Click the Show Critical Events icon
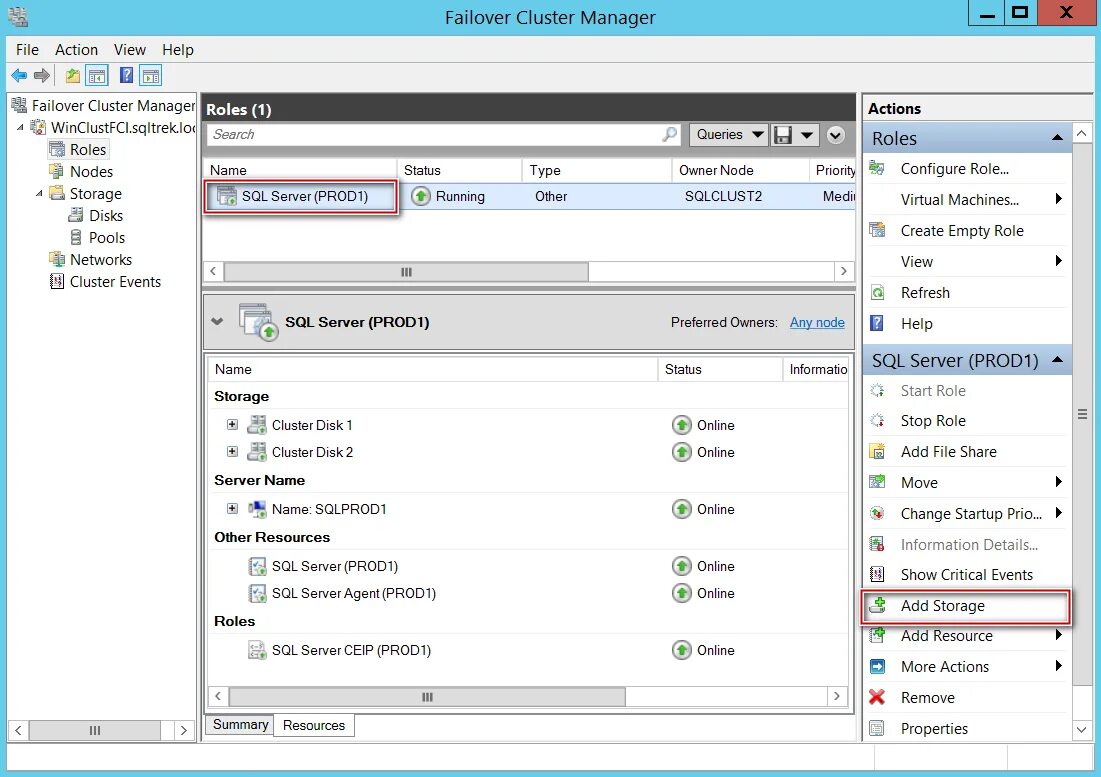Screen dimensions: 1101x777 point(877,574)
